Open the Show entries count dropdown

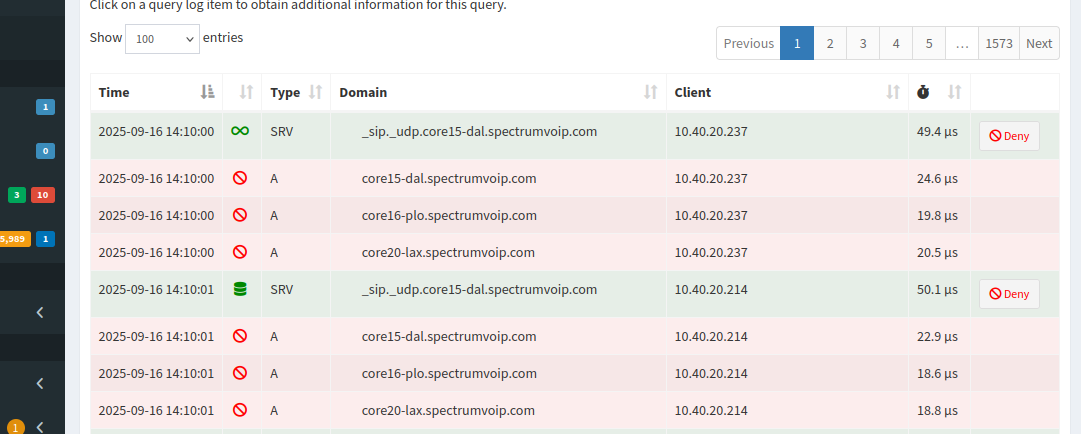(162, 39)
